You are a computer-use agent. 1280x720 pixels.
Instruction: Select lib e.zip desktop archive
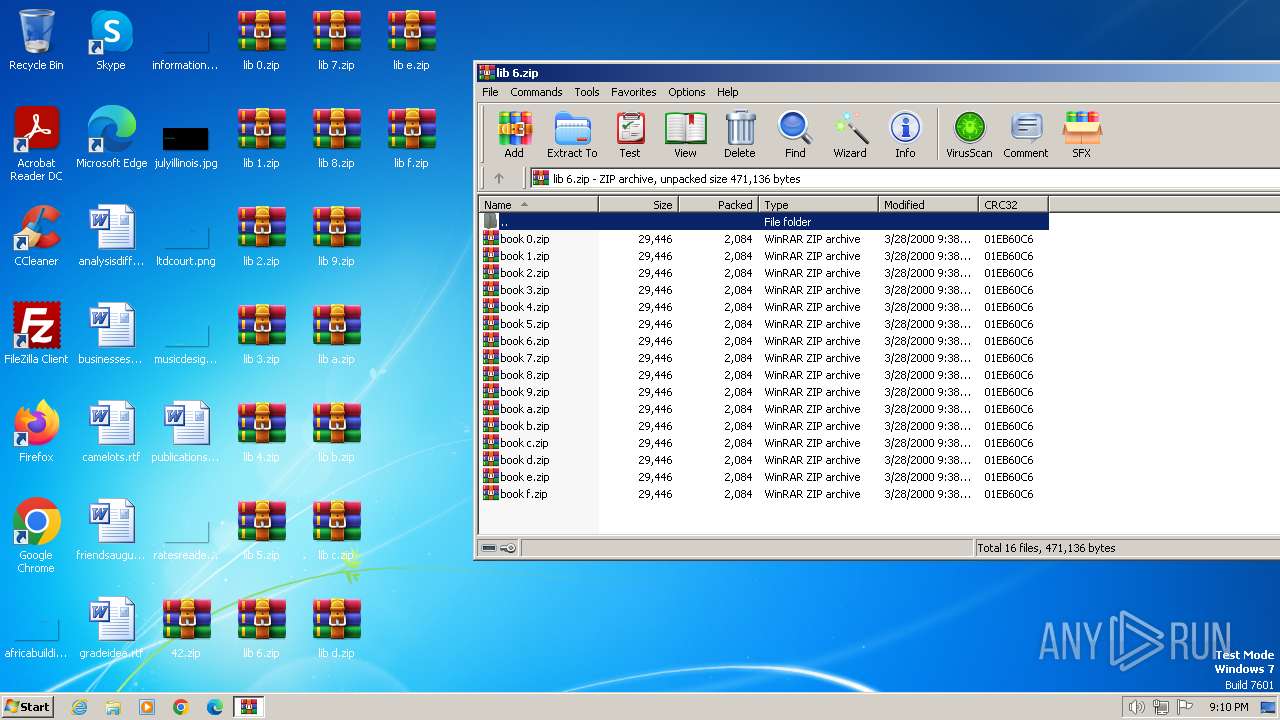411,40
